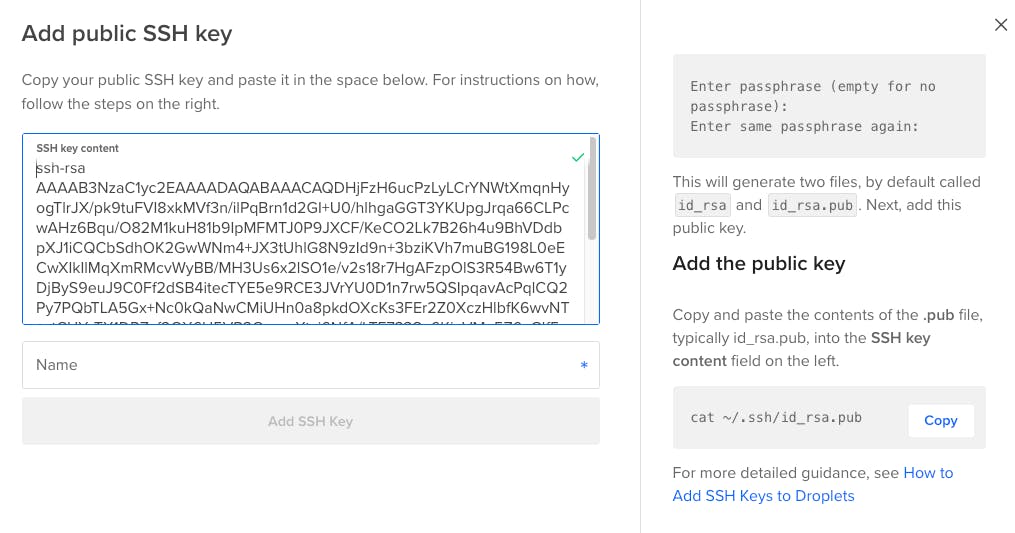The width and height of the screenshot is (1015, 533).
Task: Click into the Name input field
Action: tap(300, 365)
